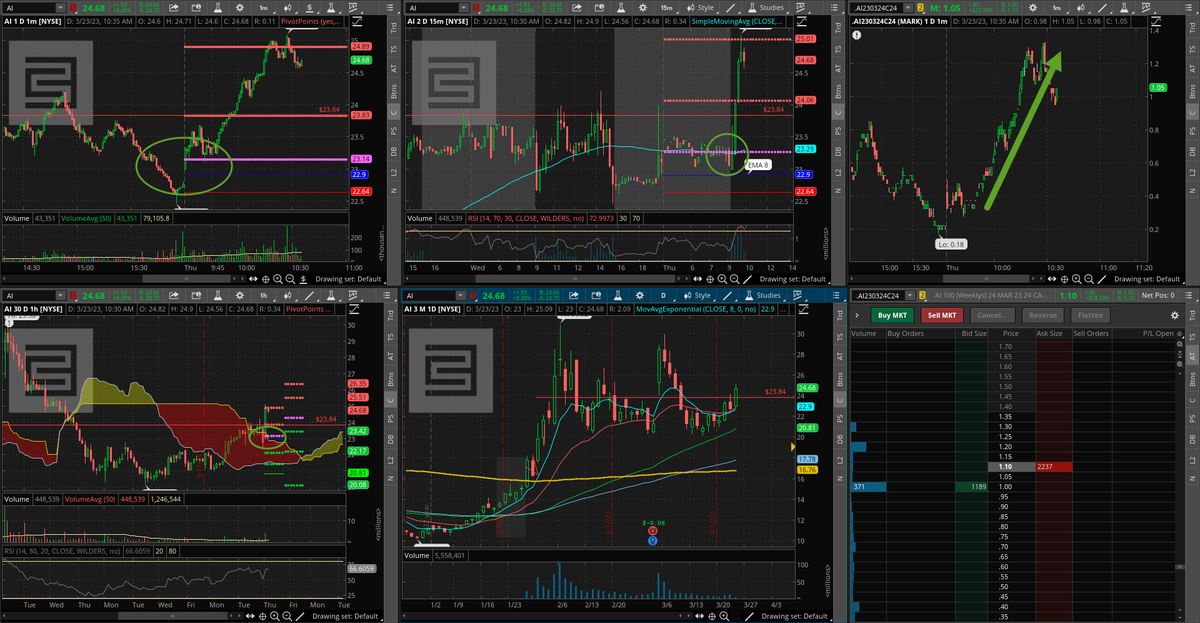1200x623 pixels.
Task: Open settings gear on AI 1h chart toolbar
Action: 239,295
